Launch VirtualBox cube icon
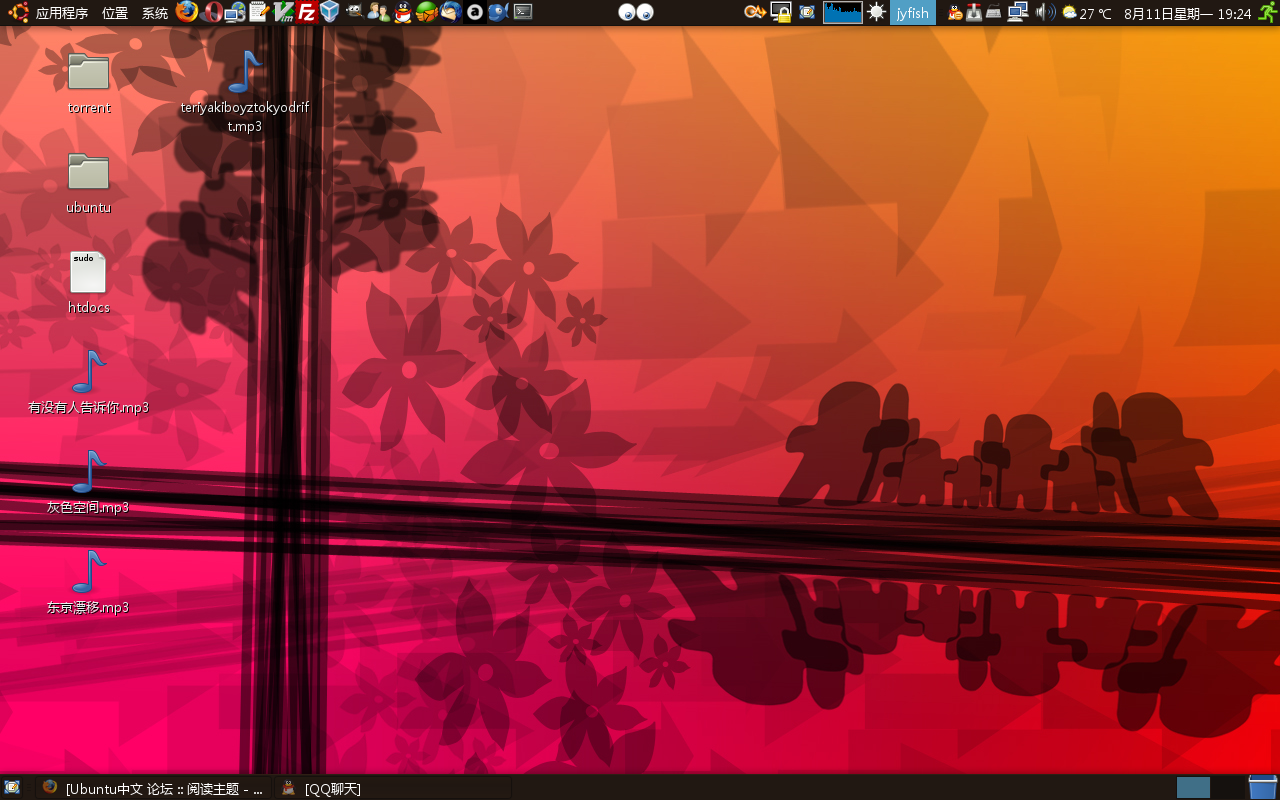 330,12
